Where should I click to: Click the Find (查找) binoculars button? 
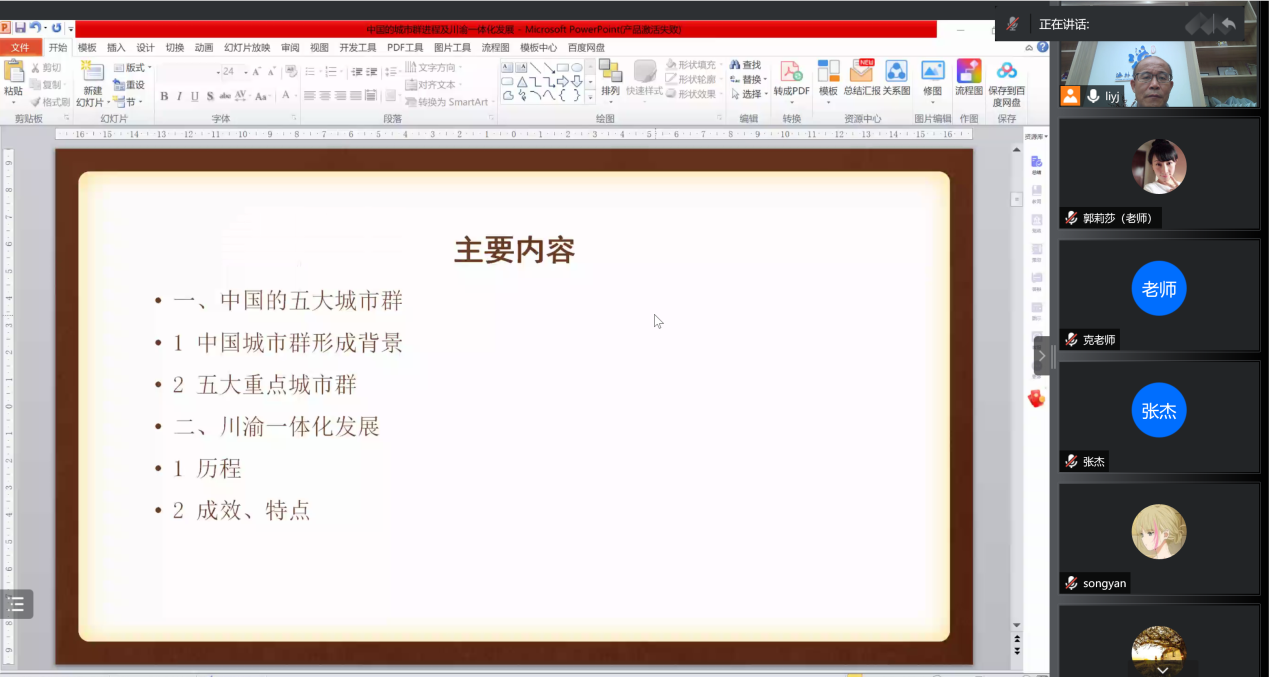[745, 65]
